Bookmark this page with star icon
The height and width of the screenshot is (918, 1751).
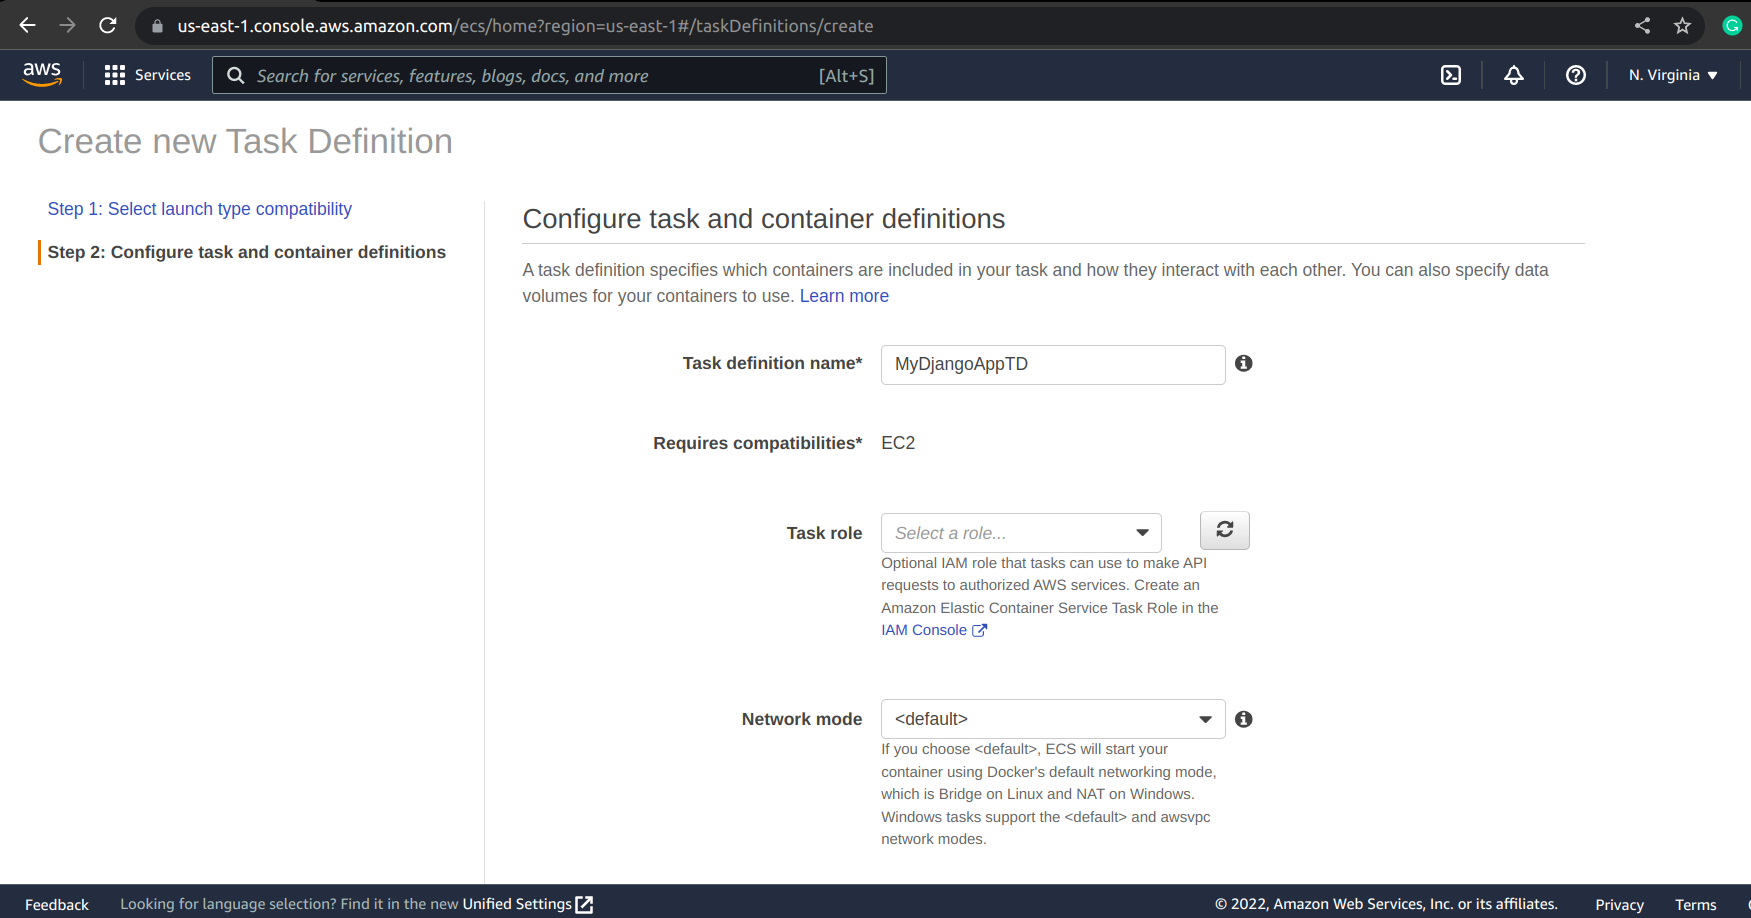1682,26
